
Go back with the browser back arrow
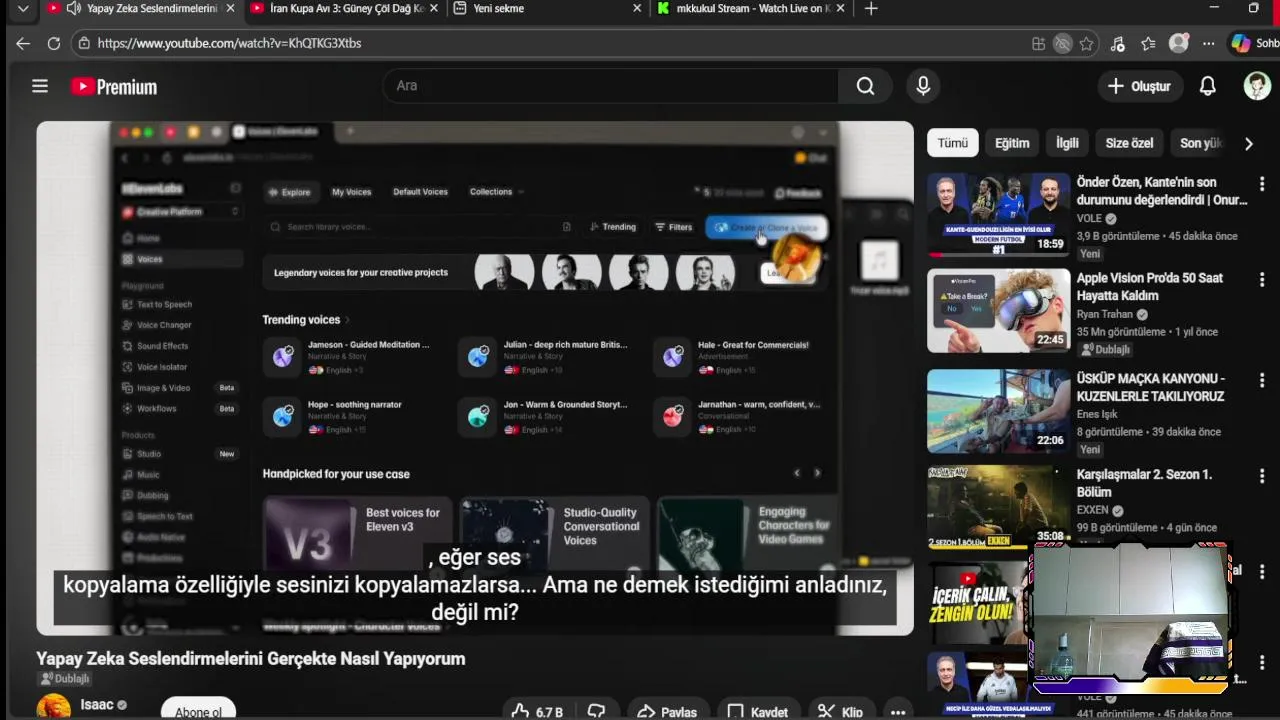tap(23, 43)
